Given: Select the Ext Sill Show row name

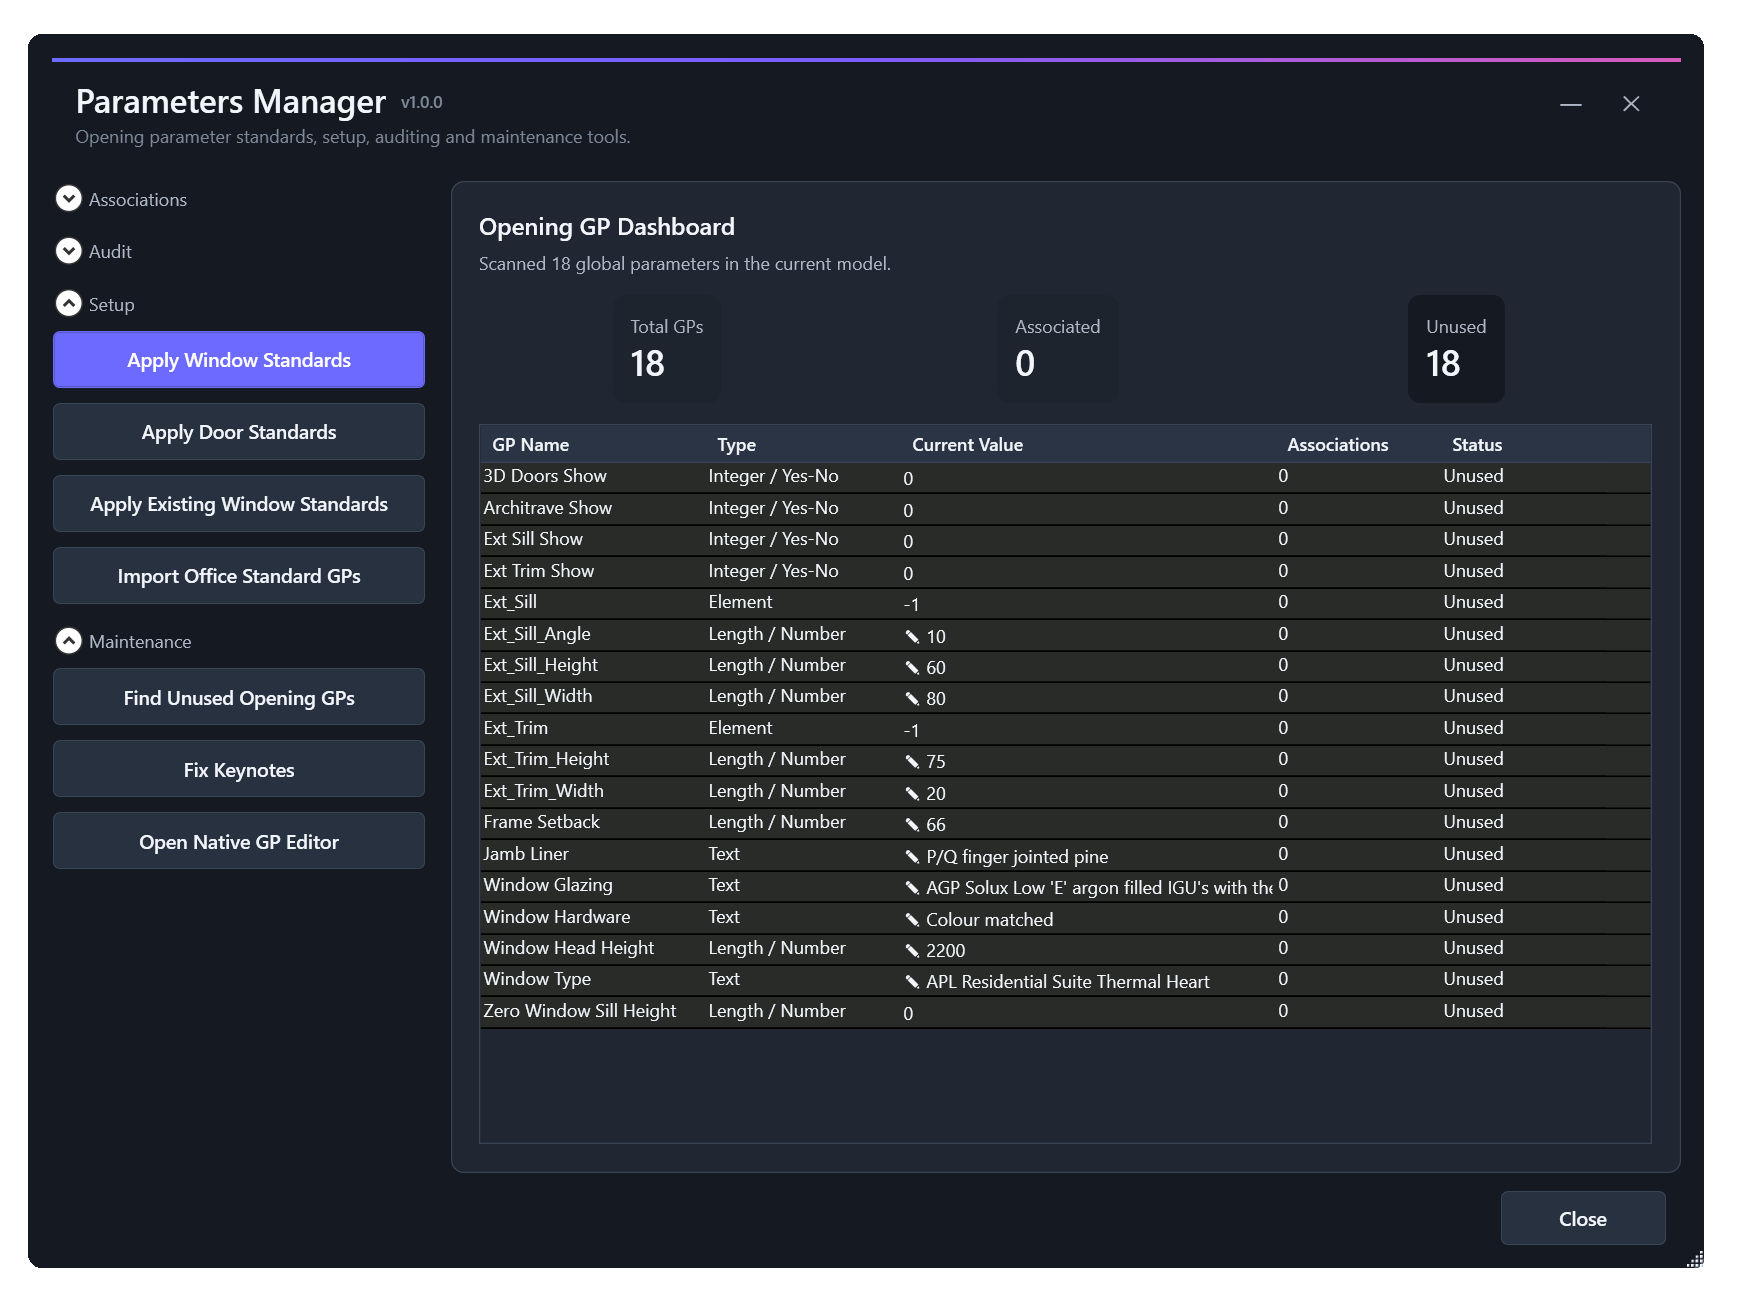Looking at the screenshot, I should pos(533,539).
